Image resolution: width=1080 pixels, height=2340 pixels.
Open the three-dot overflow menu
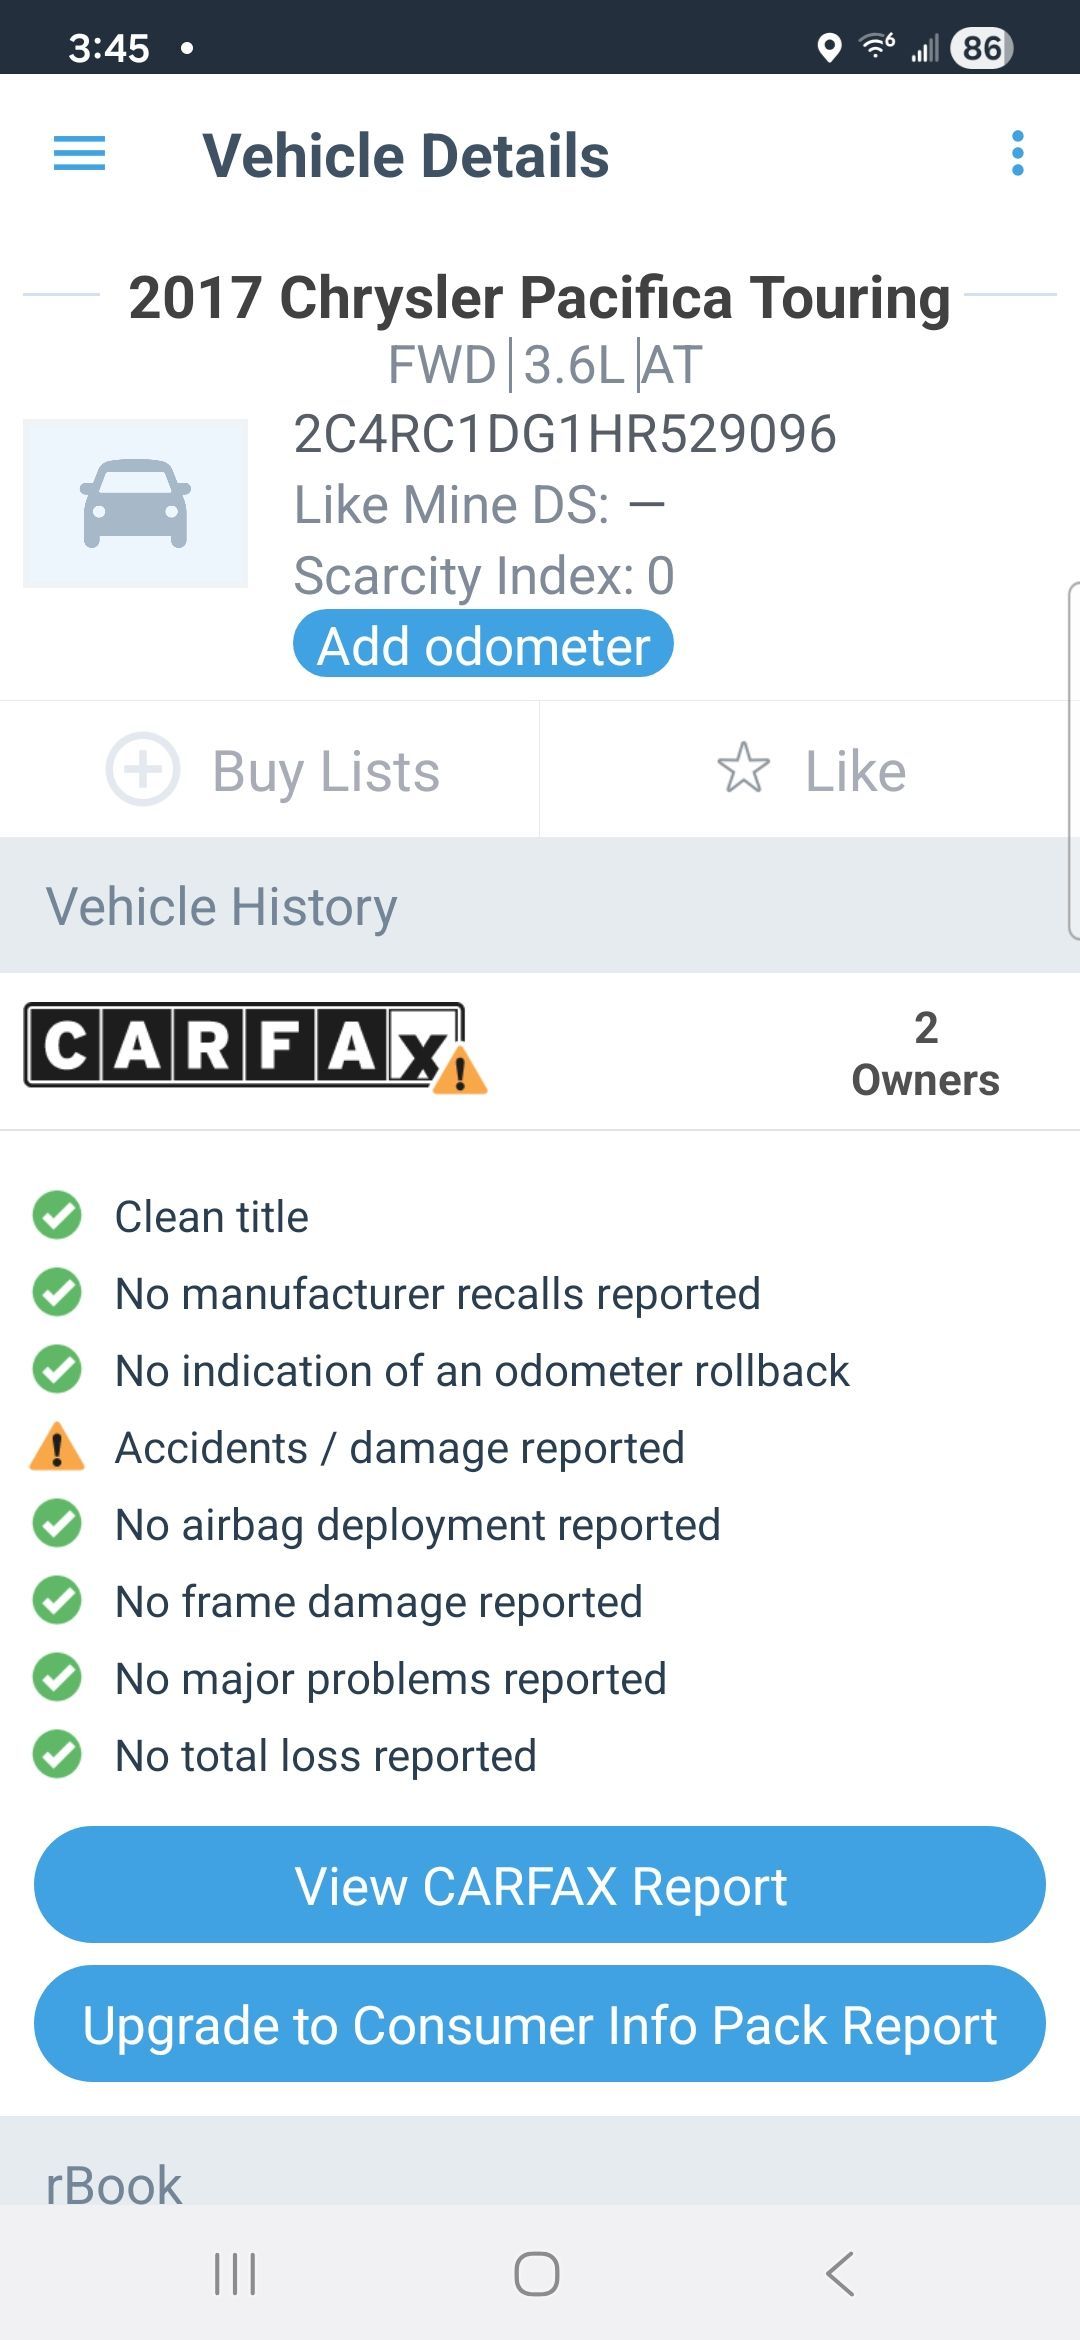1017,154
